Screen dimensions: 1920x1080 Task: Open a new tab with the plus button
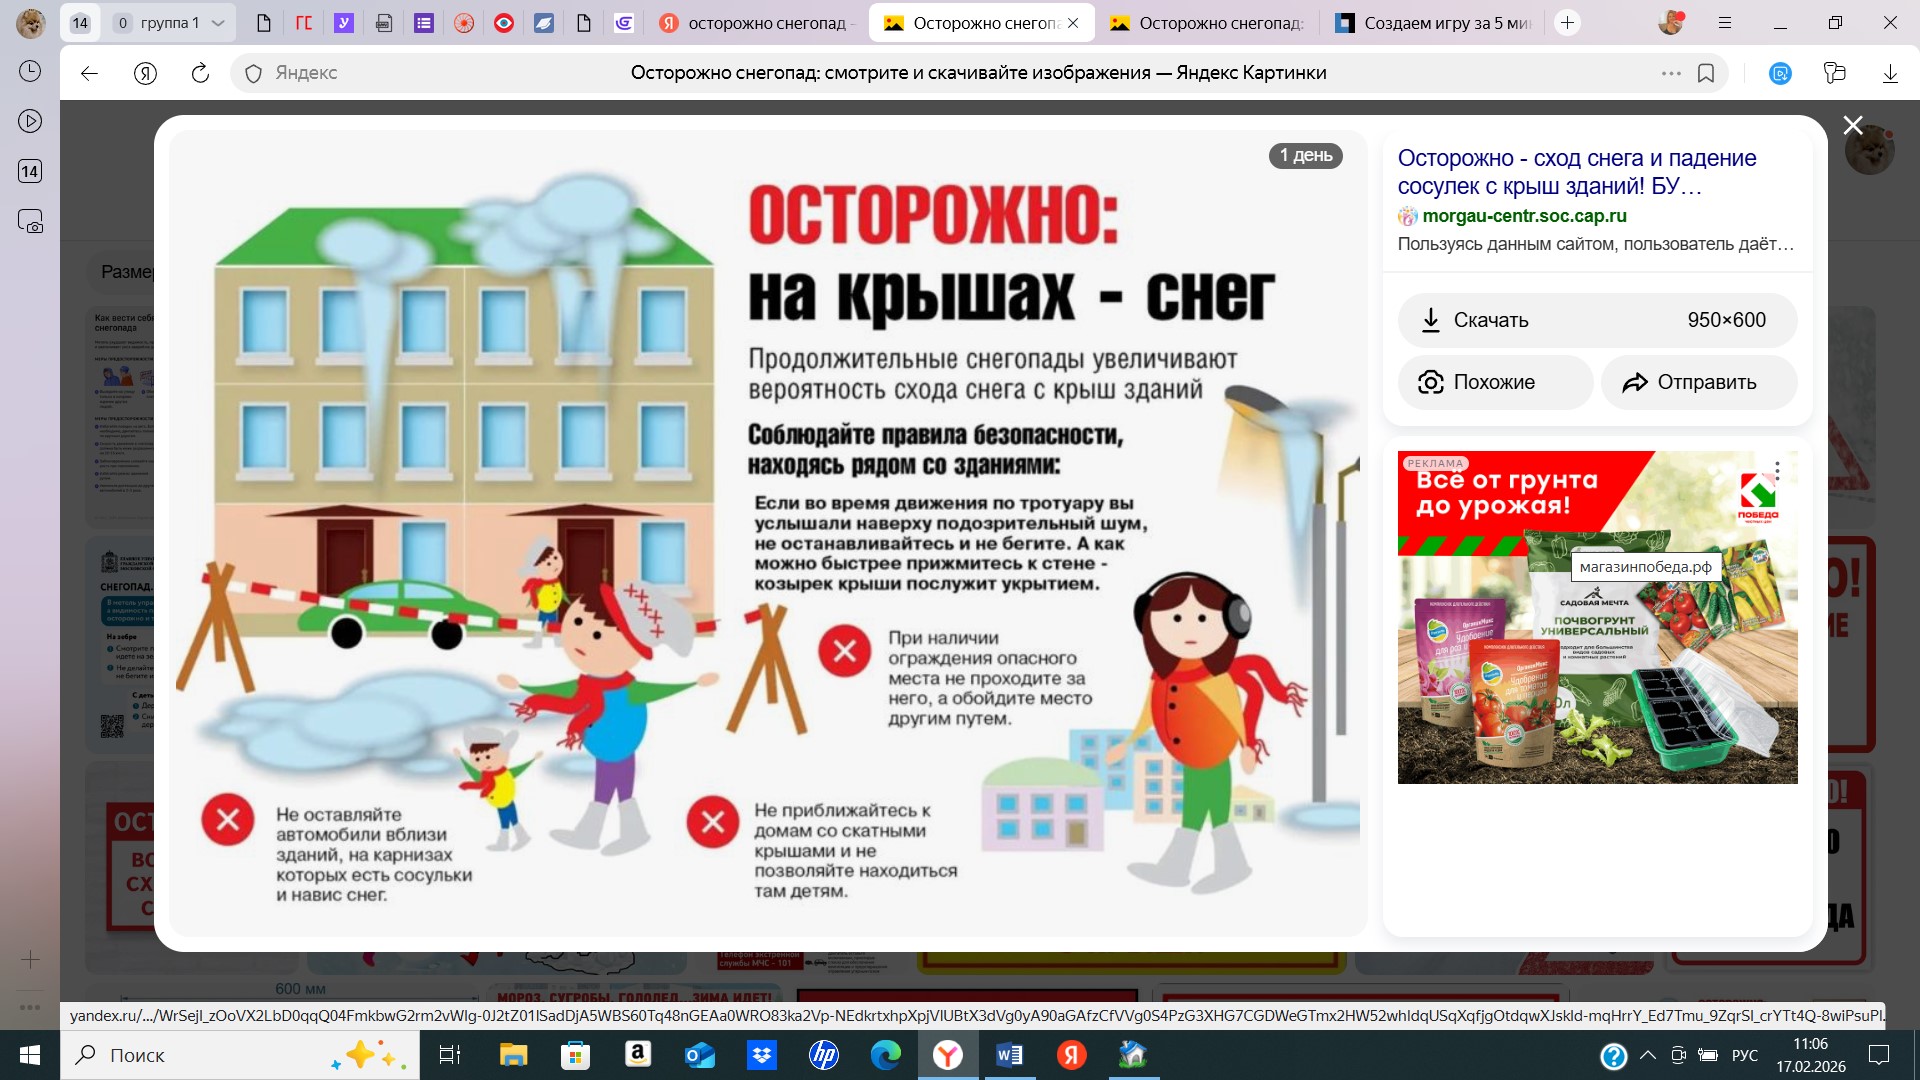1567,22
